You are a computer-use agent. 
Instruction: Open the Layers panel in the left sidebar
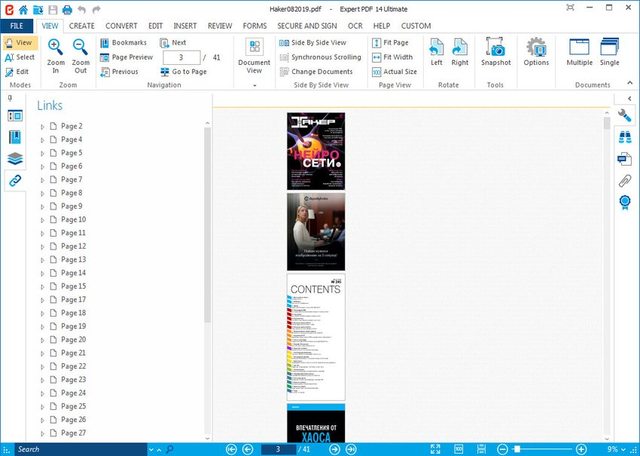click(x=15, y=158)
